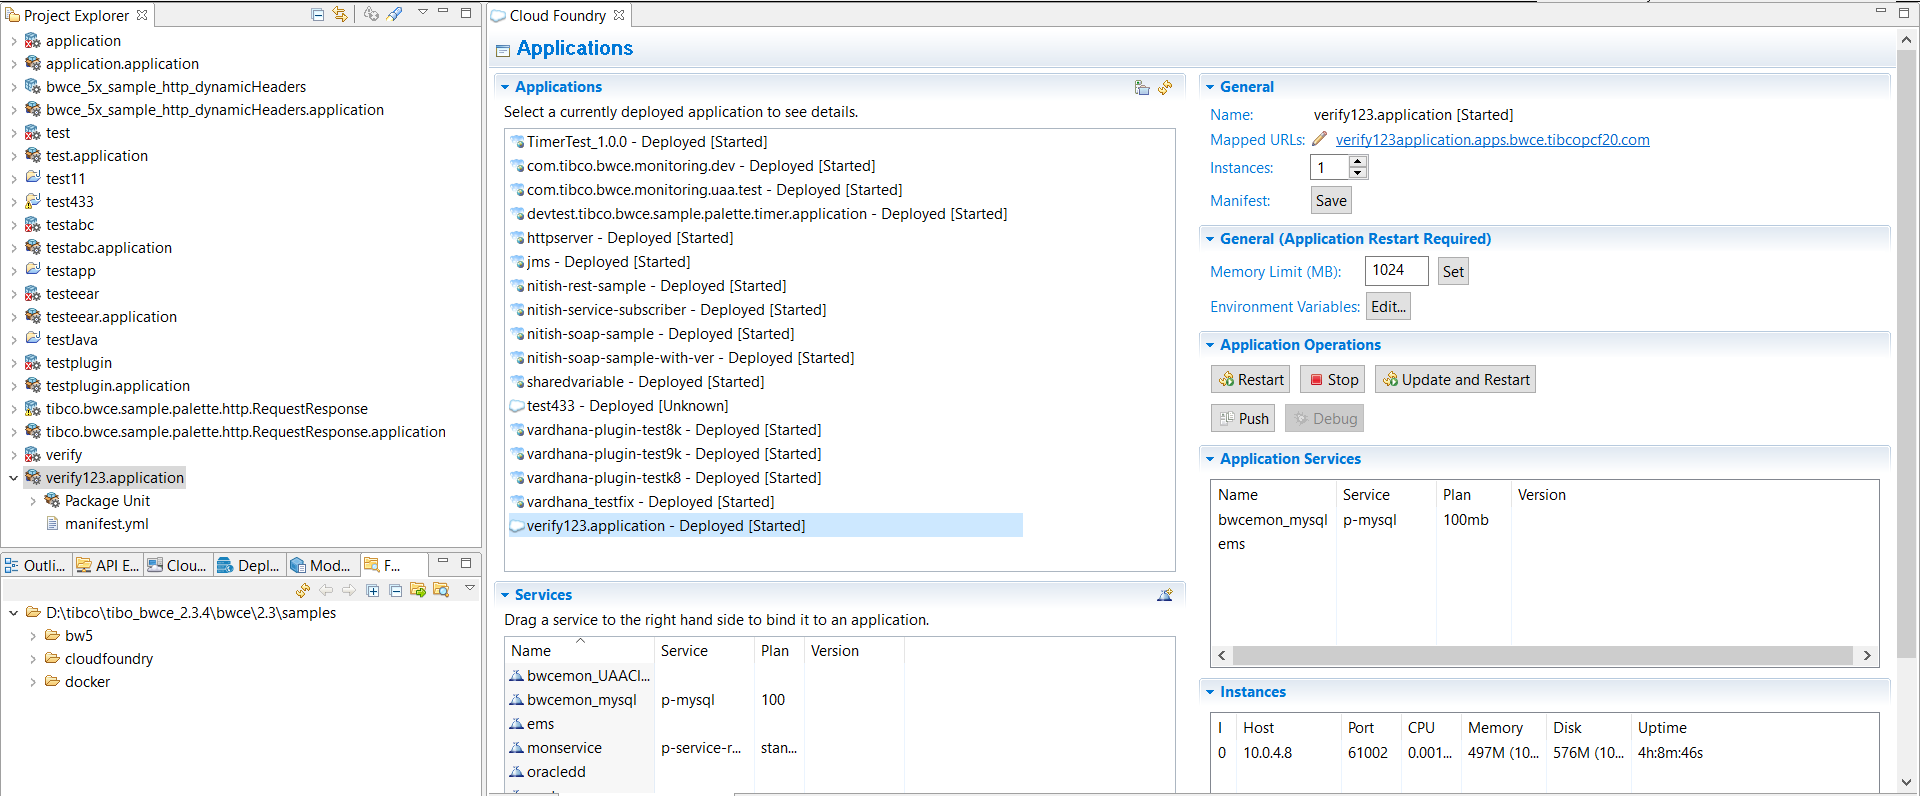Screen dimensions: 1920x796
Task: Open the verify123application mapped URL link
Action: 1492,140
